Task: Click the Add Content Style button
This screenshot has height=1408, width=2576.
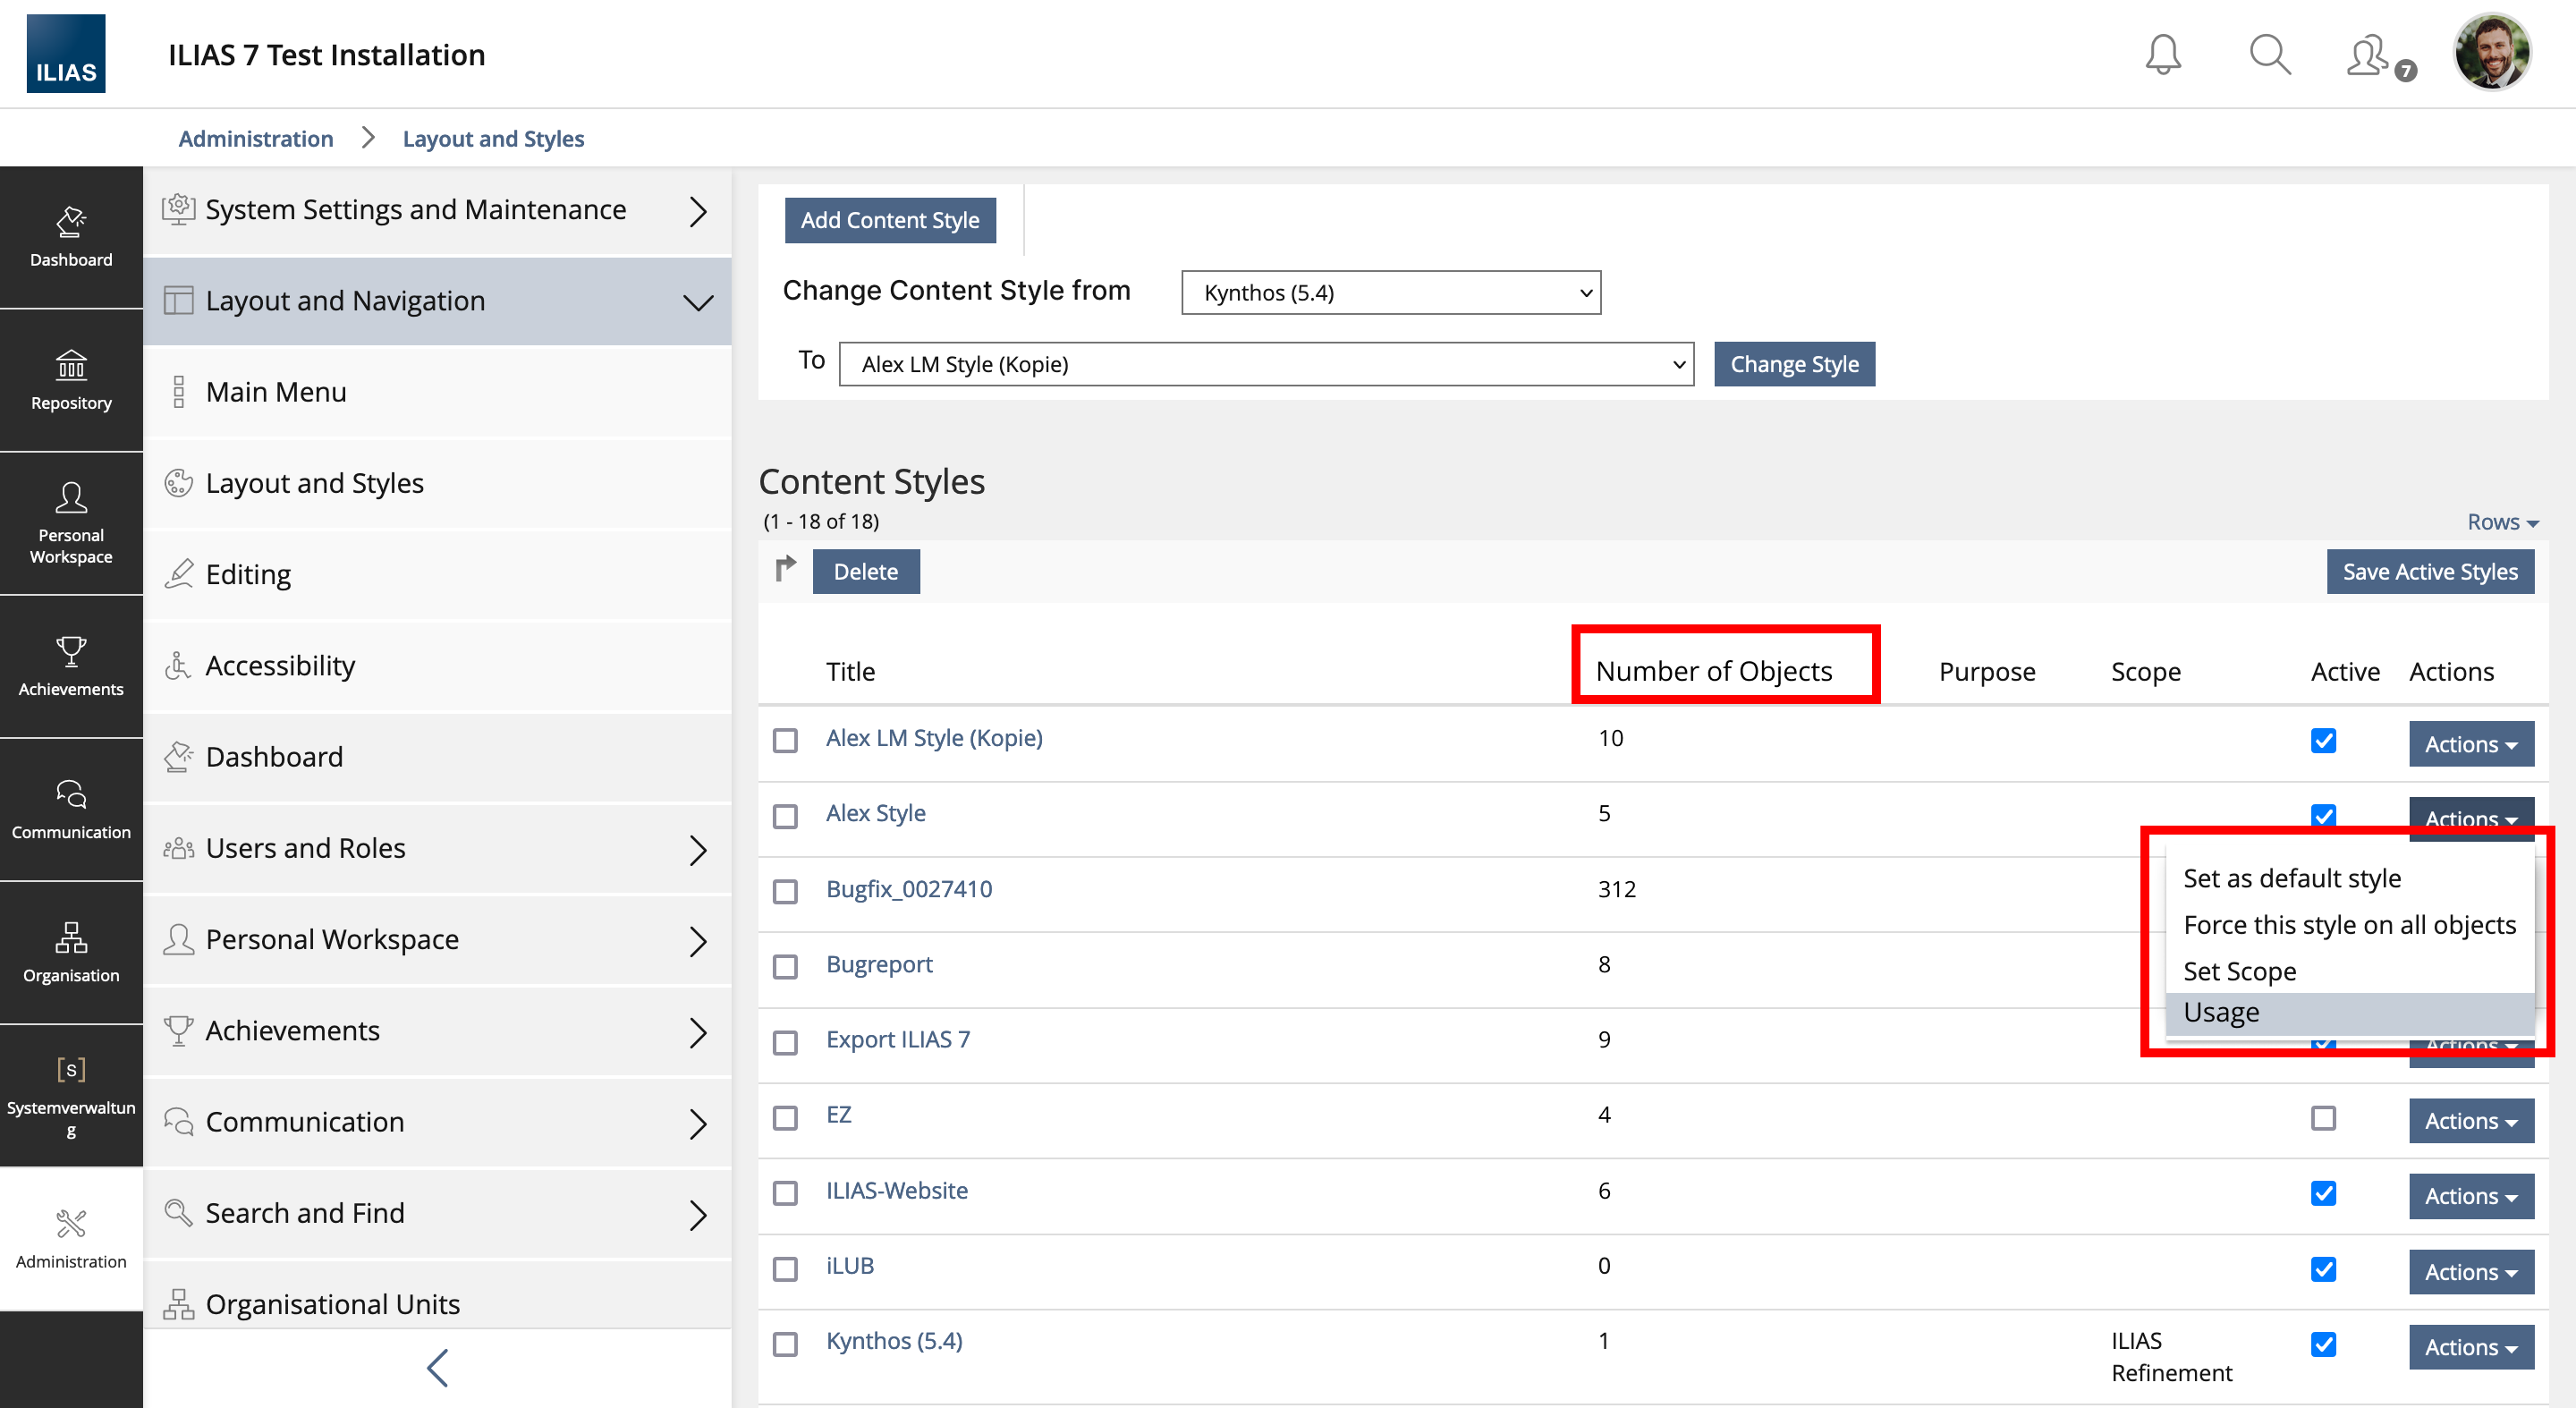Action: point(889,220)
